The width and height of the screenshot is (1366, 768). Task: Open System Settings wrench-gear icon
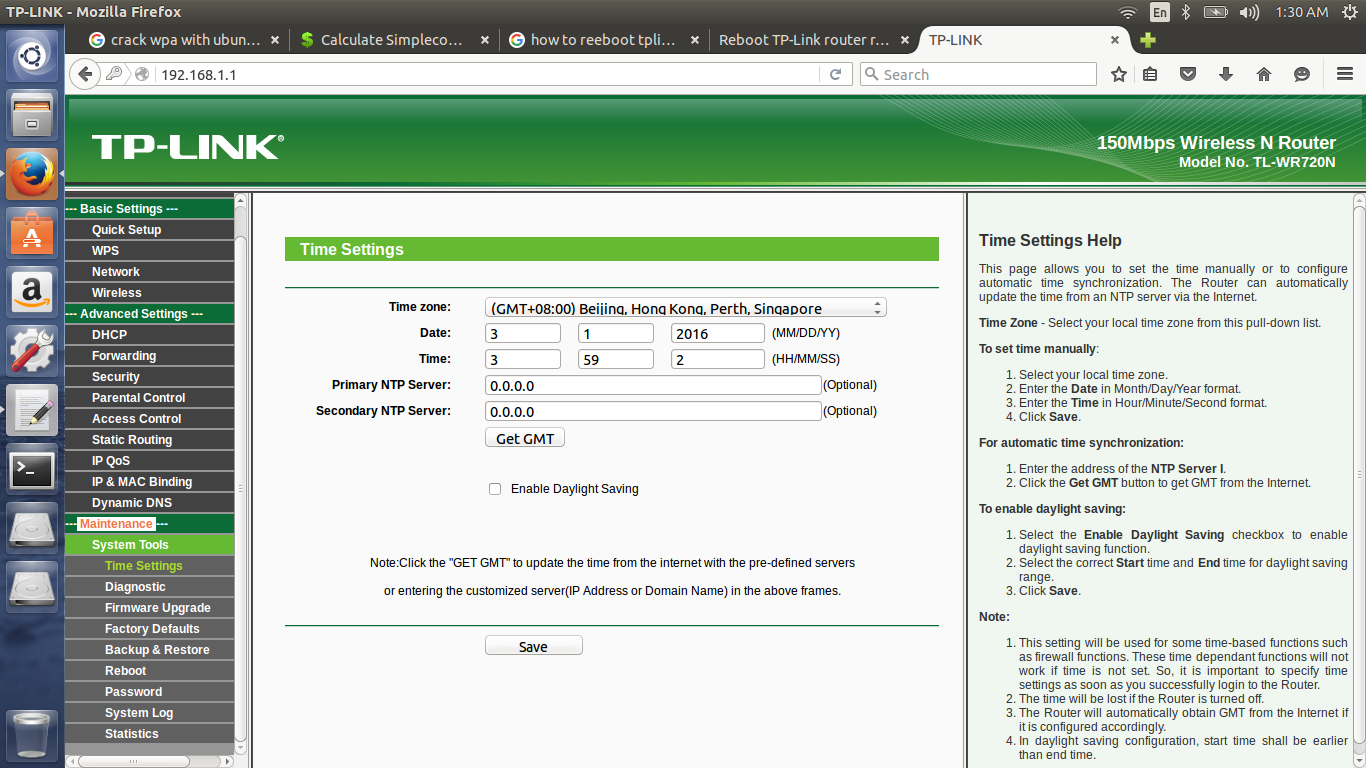click(x=33, y=351)
